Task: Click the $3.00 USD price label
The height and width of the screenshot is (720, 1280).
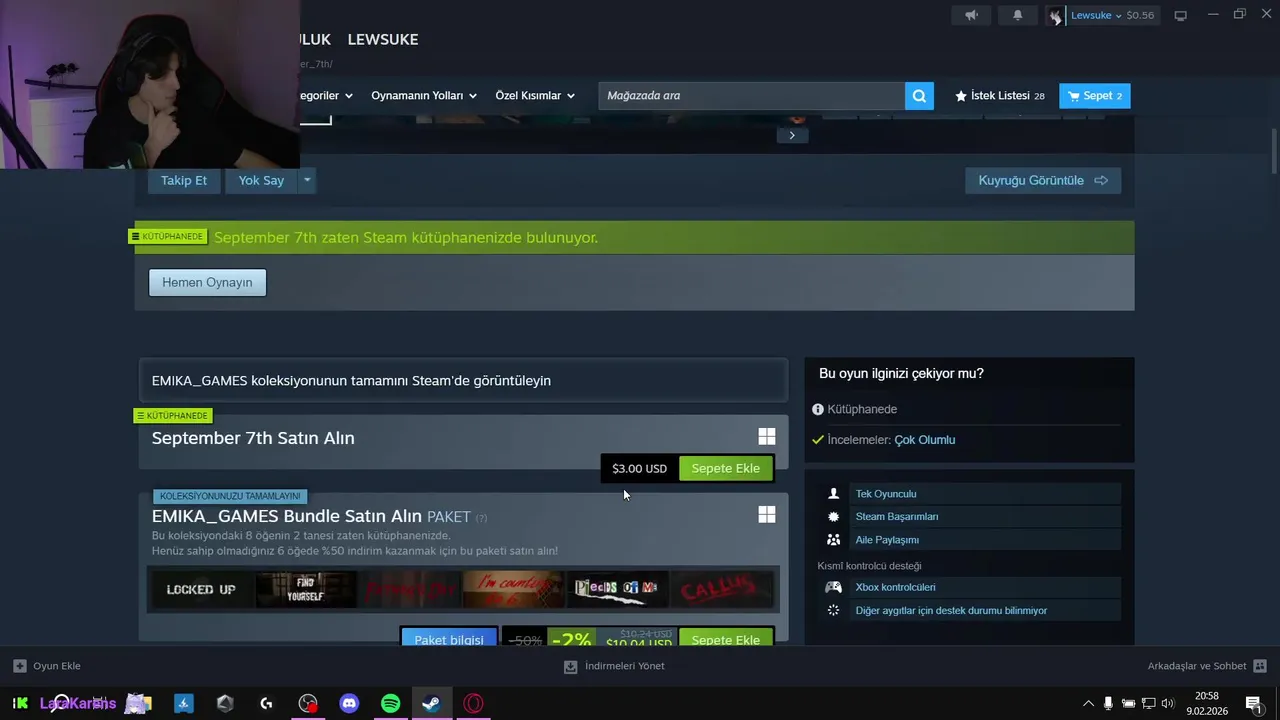Action: tap(639, 468)
